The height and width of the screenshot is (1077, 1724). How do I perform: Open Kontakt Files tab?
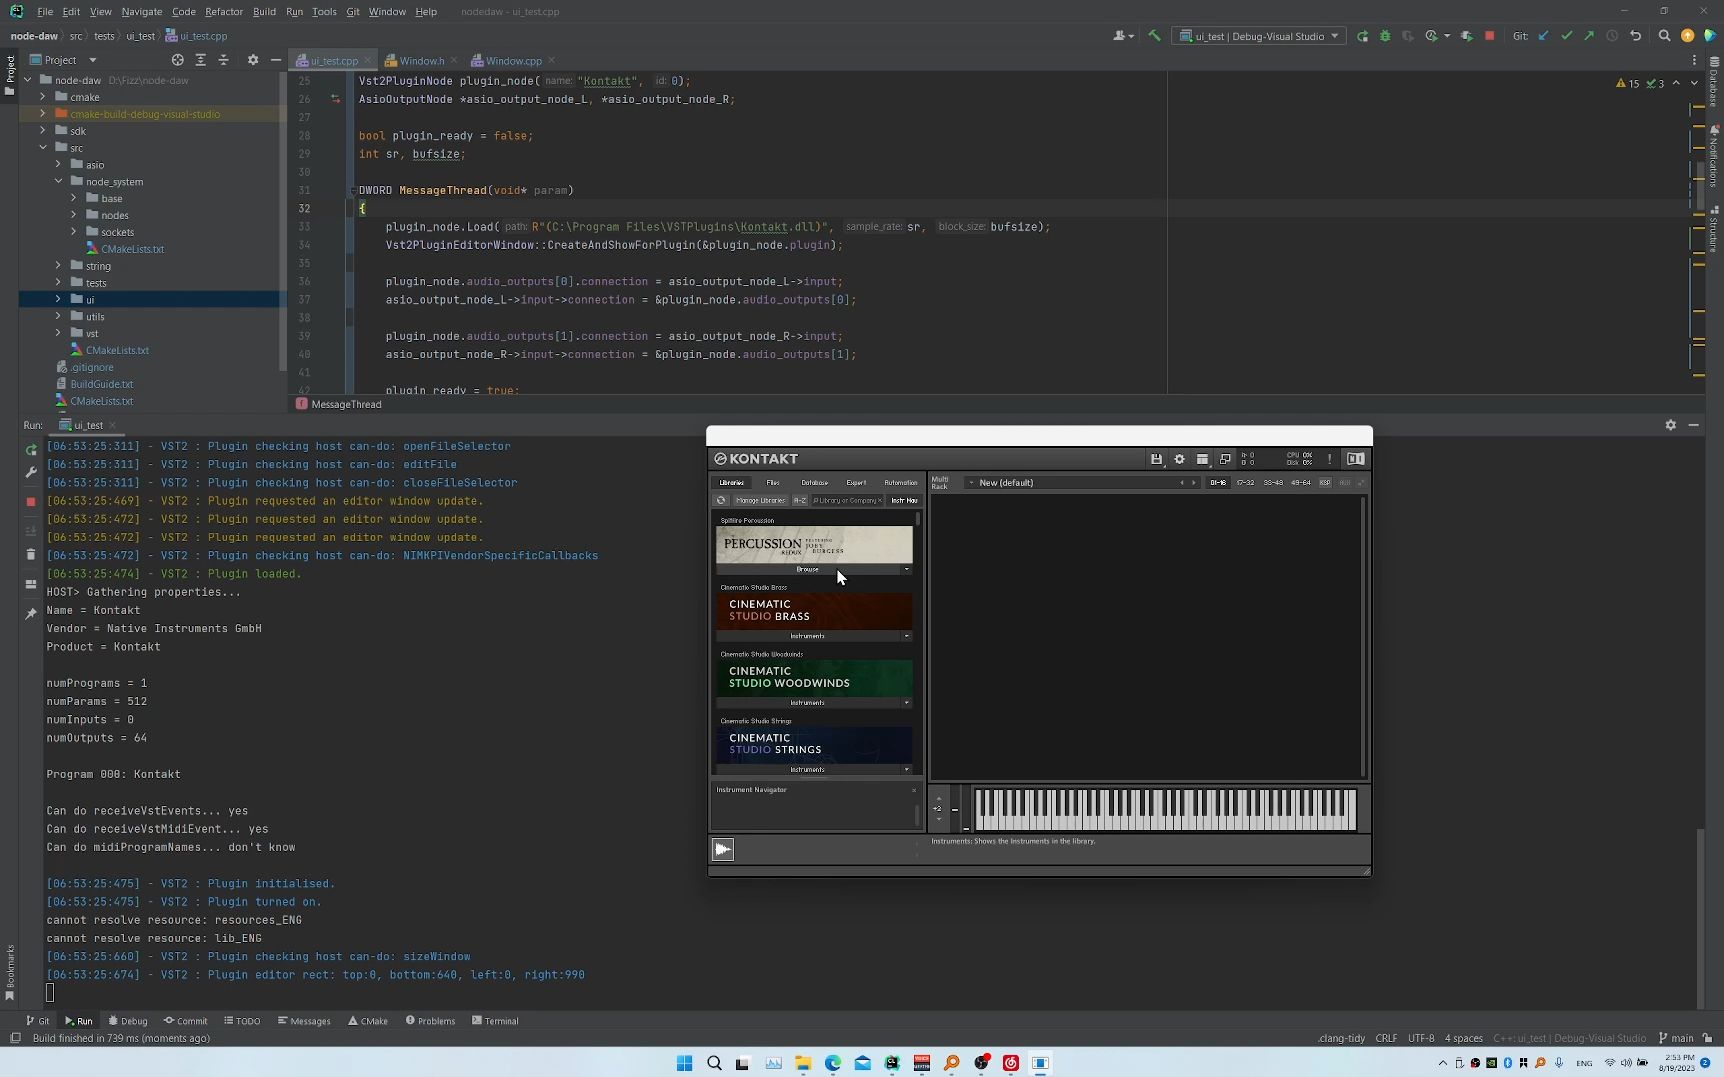pos(773,483)
